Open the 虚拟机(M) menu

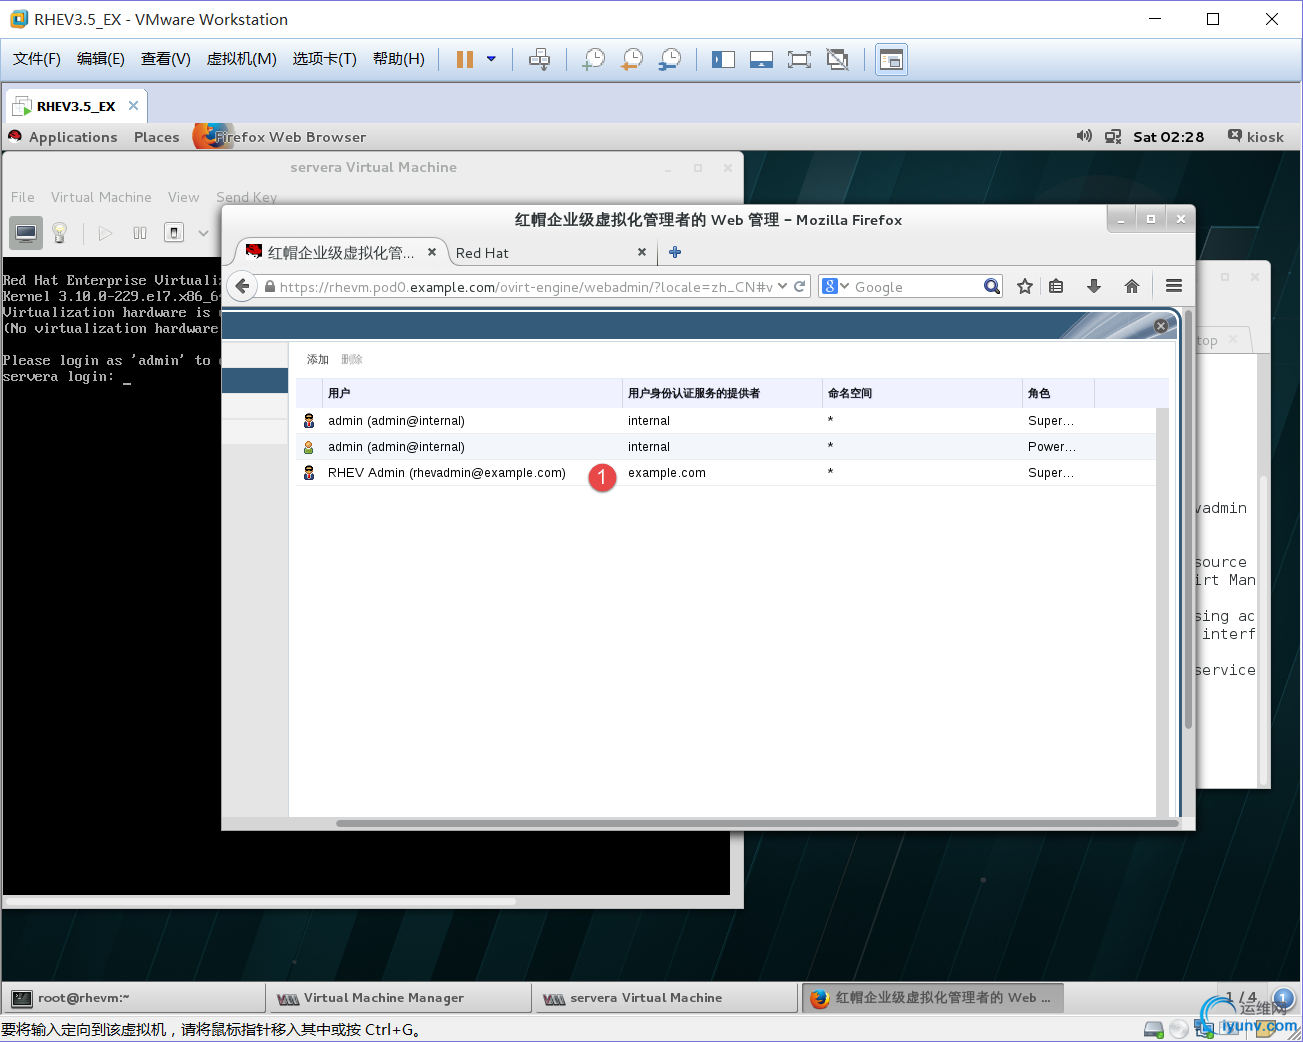[242, 59]
